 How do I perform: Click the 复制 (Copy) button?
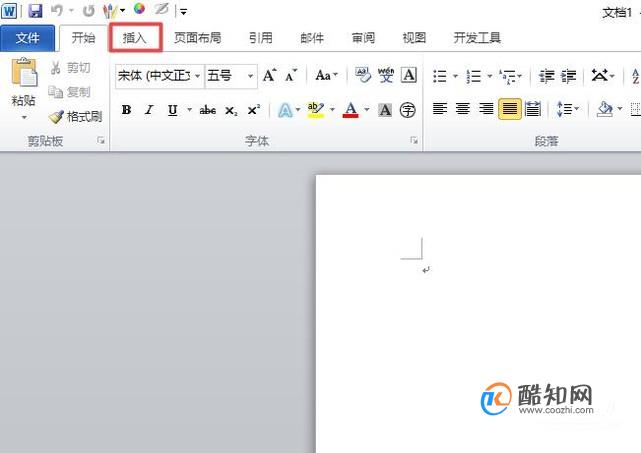(x=69, y=92)
